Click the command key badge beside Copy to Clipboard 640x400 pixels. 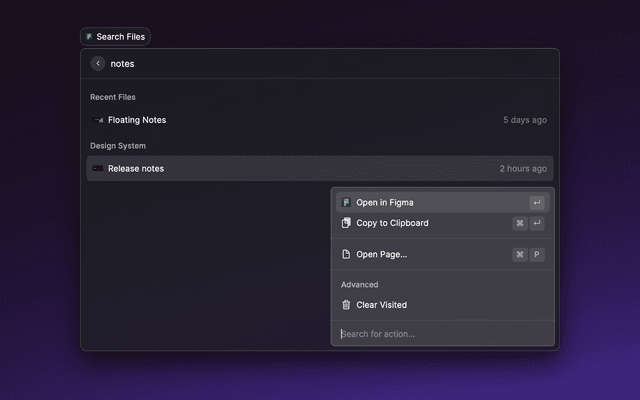[520, 223]
